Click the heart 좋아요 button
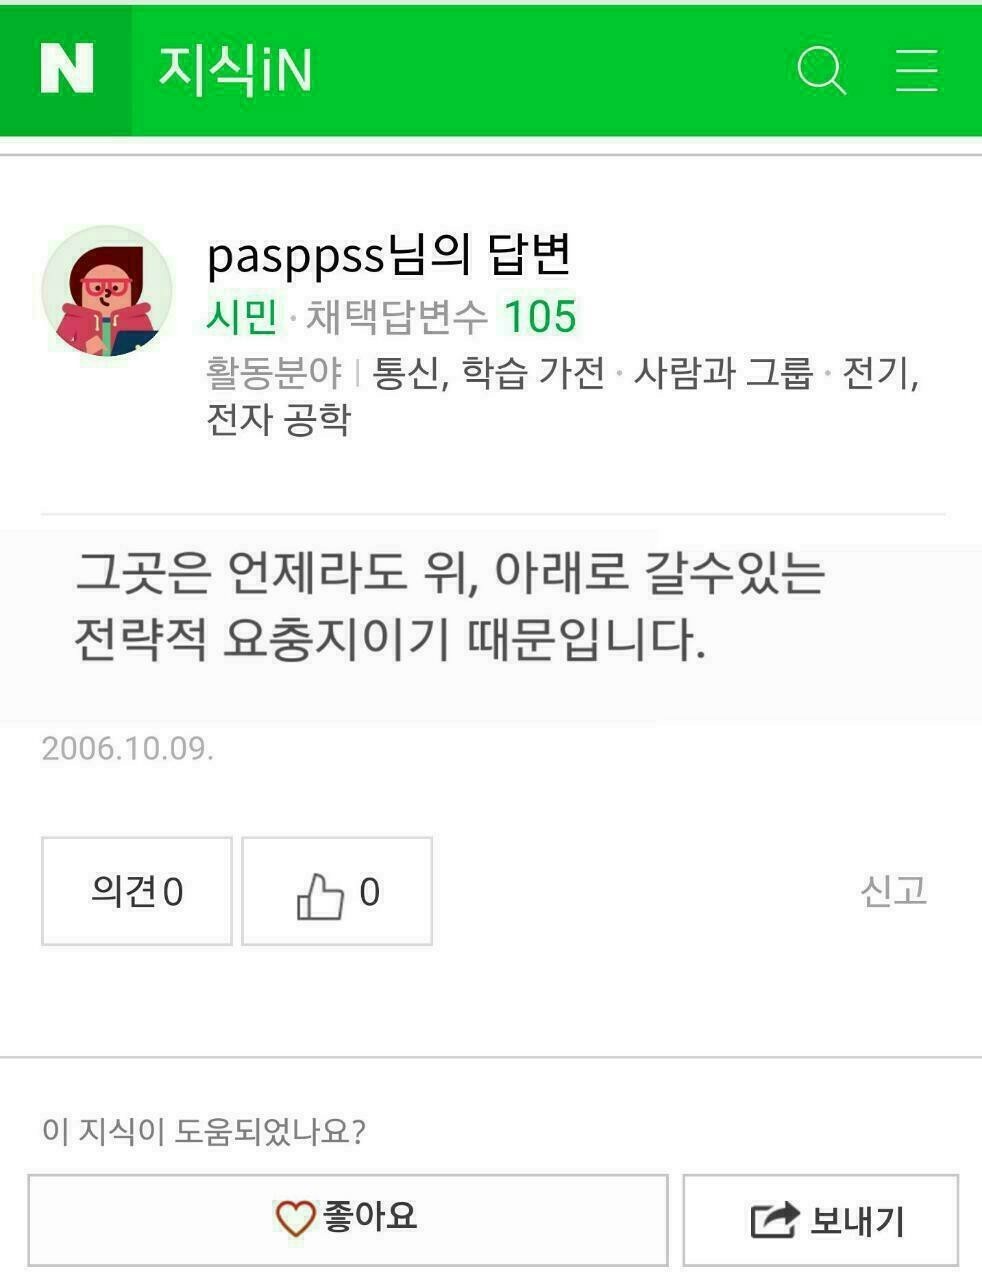 tap(348, 1220)
